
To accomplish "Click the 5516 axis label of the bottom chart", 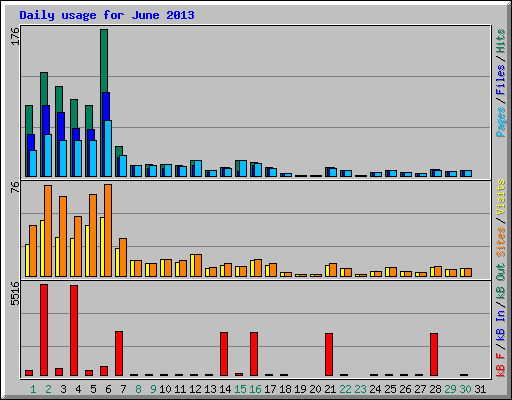I will [x=16, y=293].
